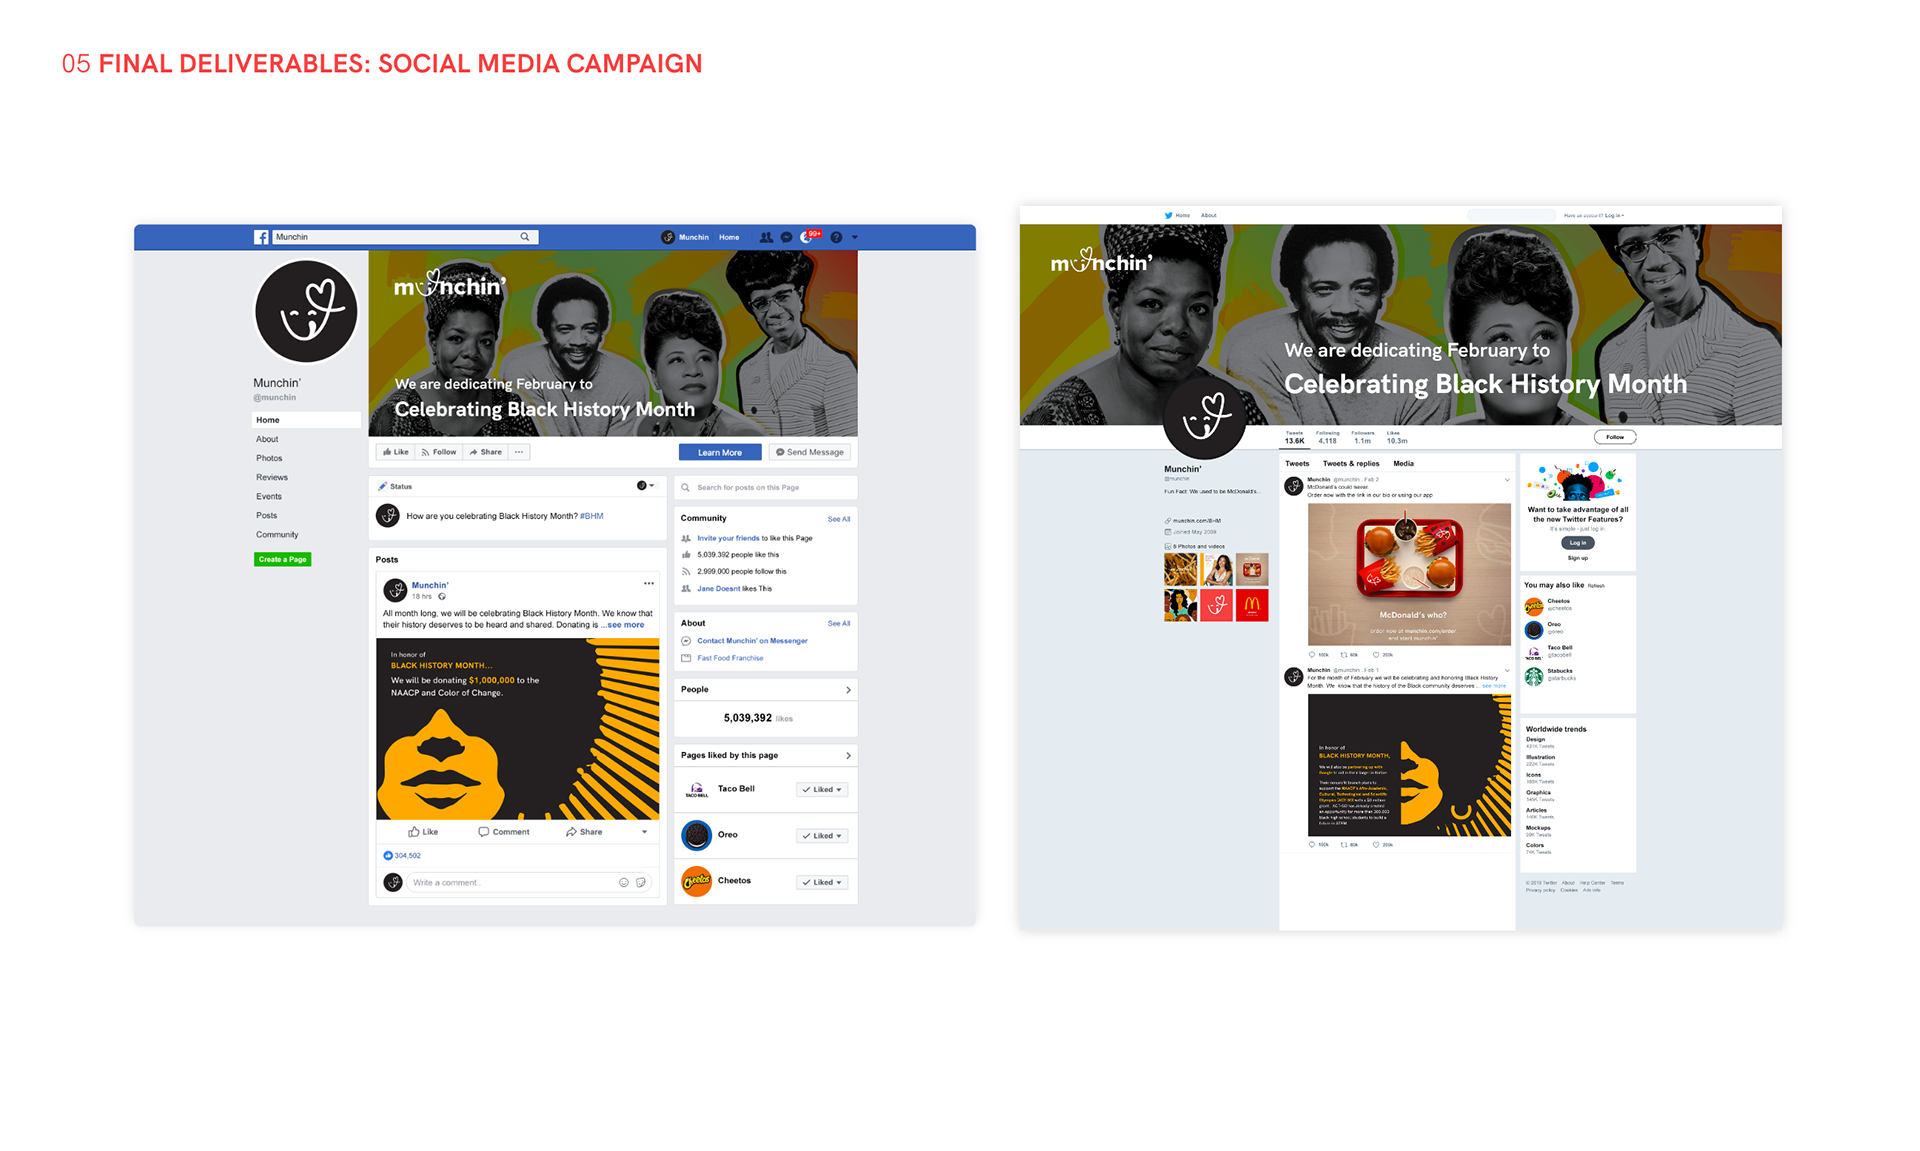
Task: Click the emoji icon in comment field
Action: click(x=624, y=883)
